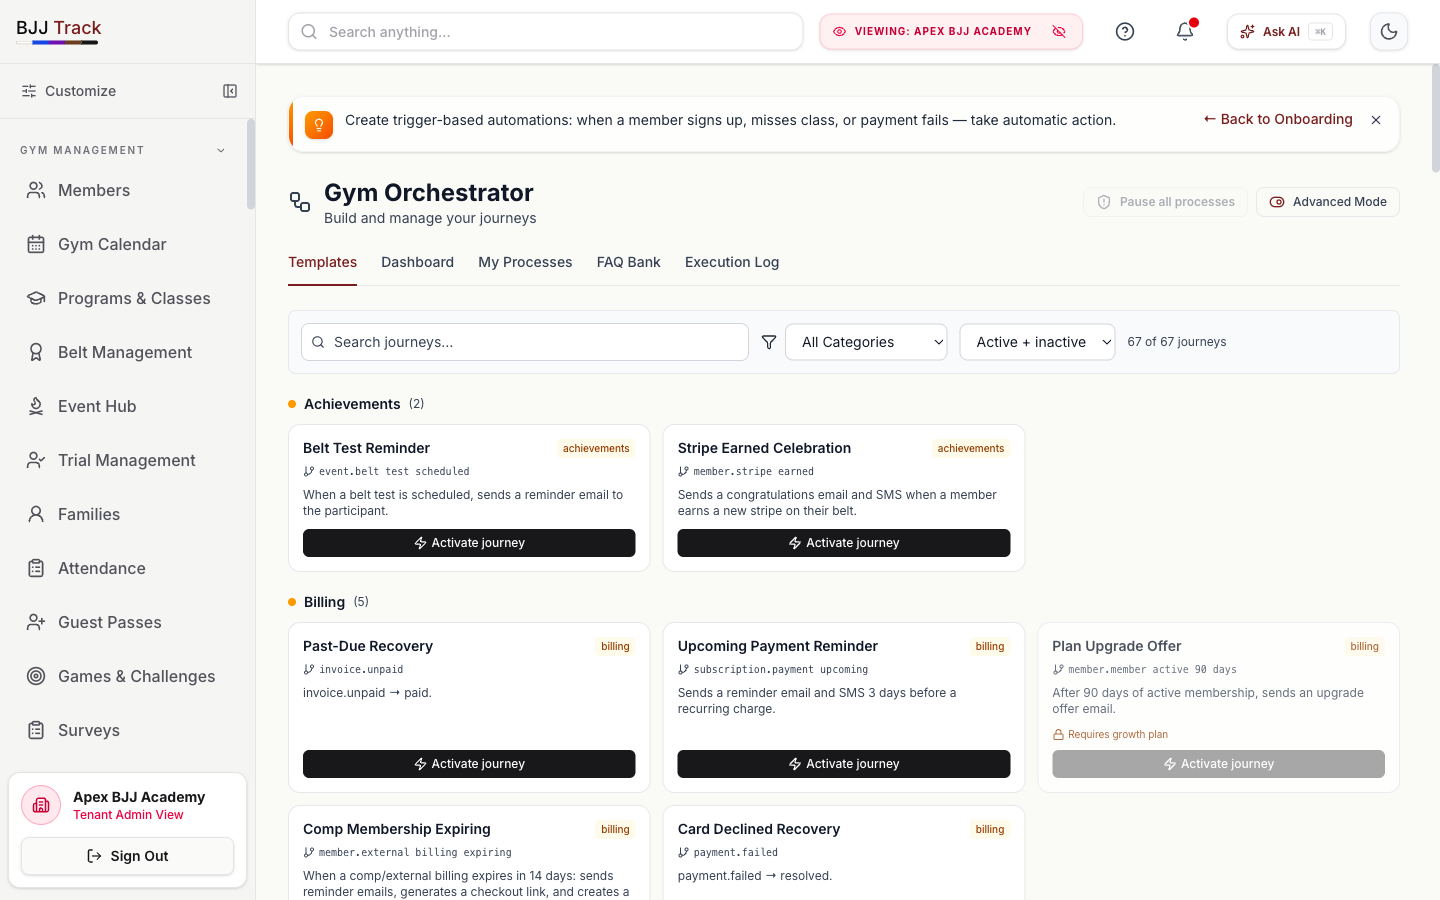Click the journey filter funnel icon
Viewport: 1440px width, 900px height.
click(769, 342)
